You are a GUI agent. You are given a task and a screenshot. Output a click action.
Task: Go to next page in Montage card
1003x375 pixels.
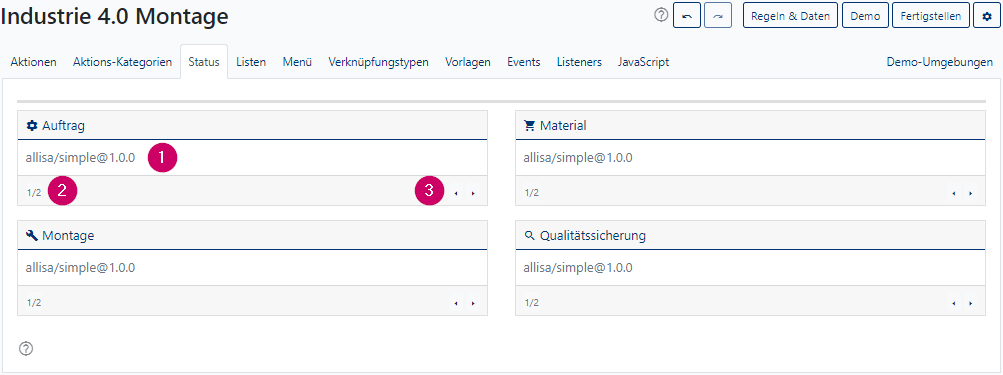click(x=473, y=303)
